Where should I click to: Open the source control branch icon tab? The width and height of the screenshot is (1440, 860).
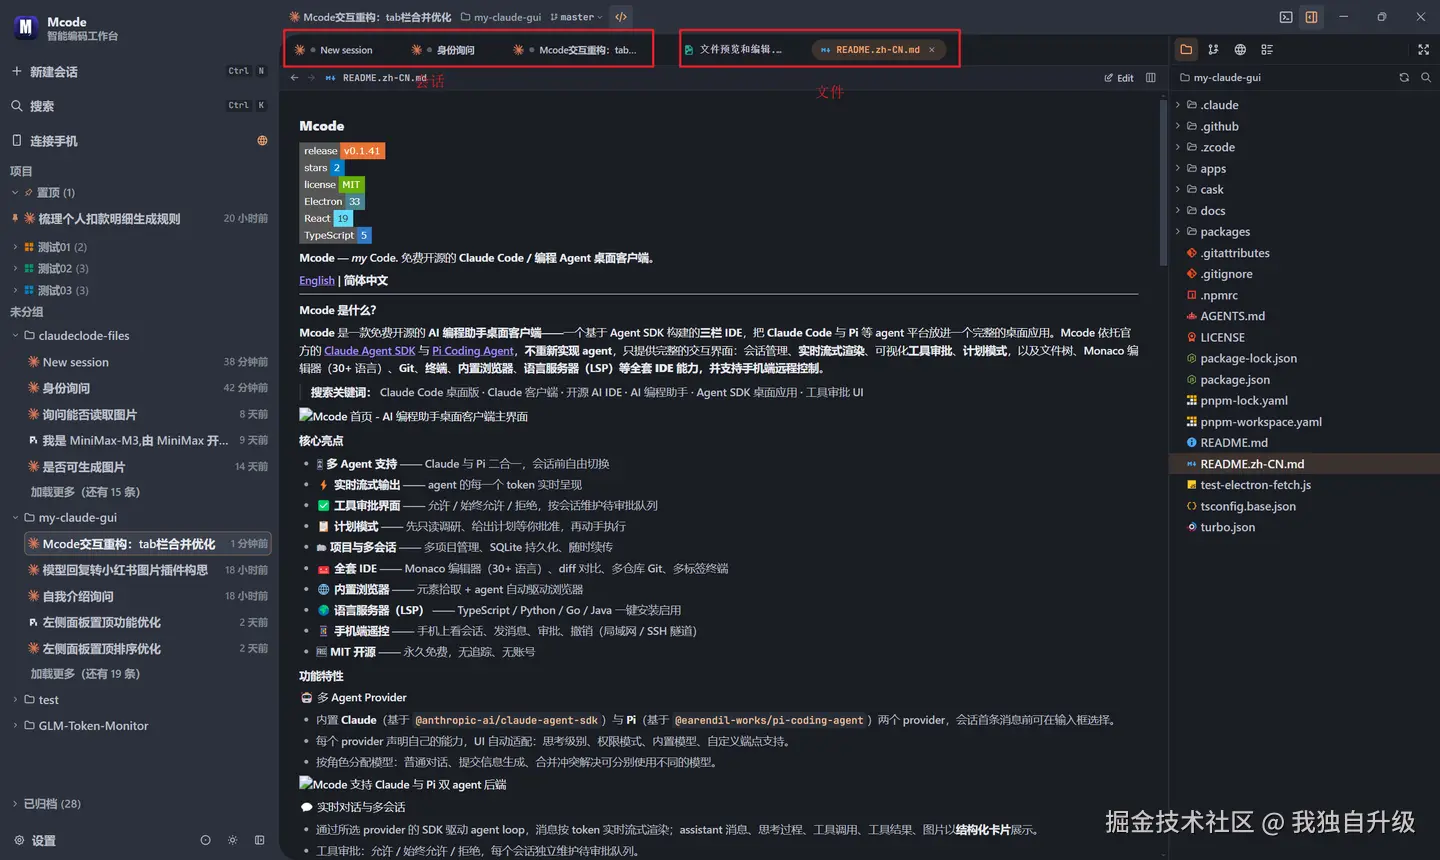pyautogui.click(x=1213, y=49)
